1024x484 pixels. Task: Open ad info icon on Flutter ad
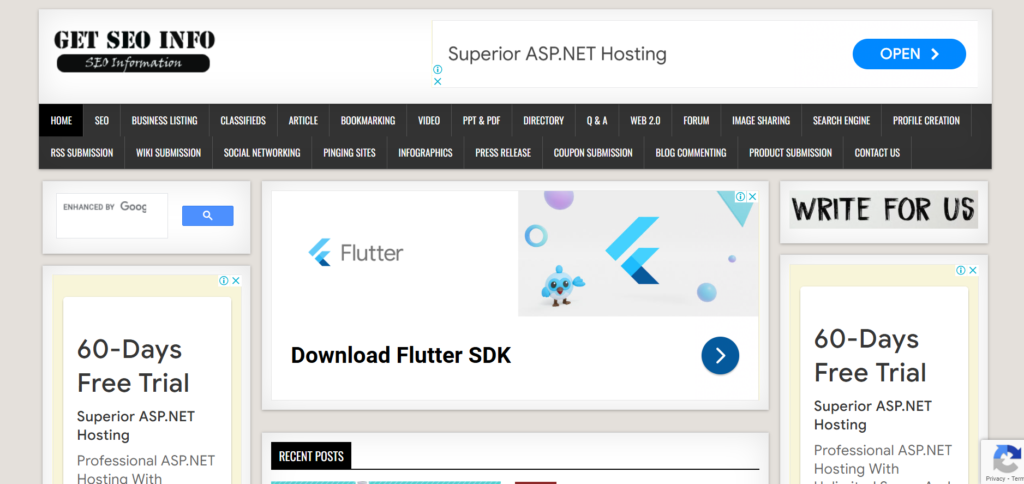coord(741,197)
